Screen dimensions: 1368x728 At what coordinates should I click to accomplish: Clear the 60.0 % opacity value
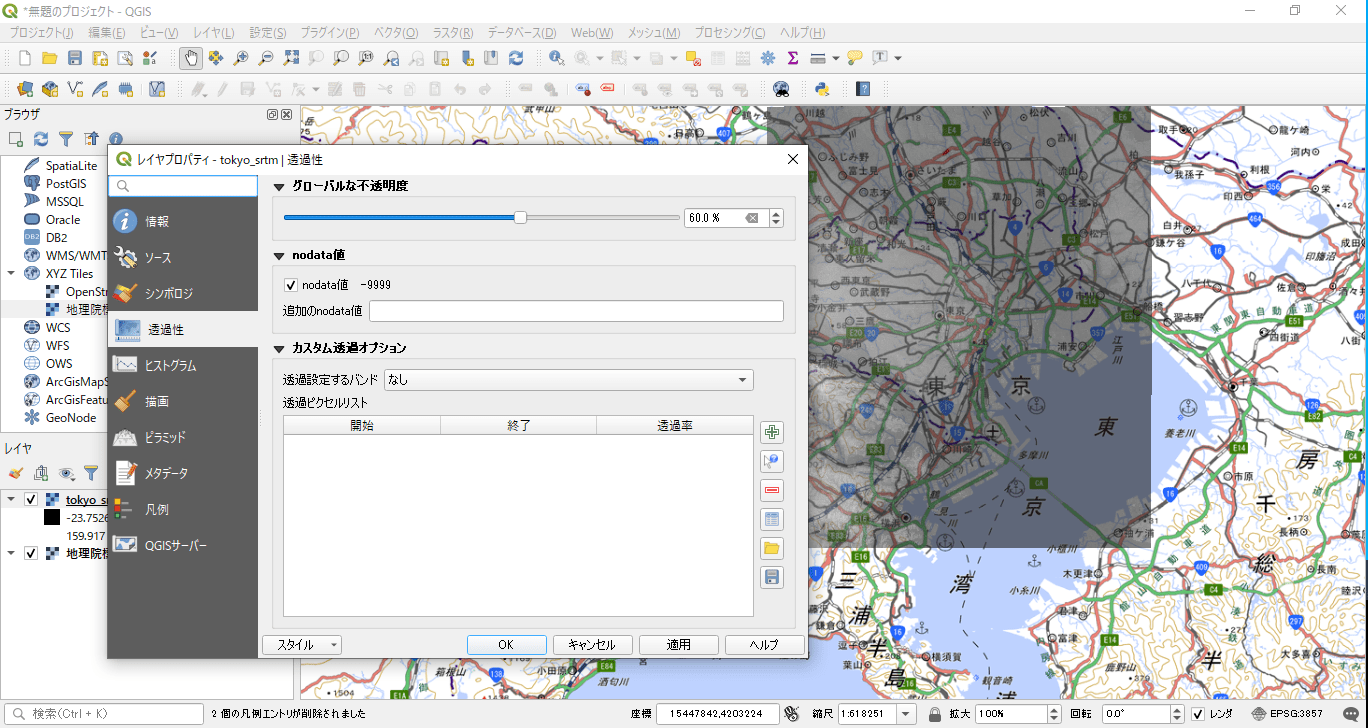tap(751, 217)
